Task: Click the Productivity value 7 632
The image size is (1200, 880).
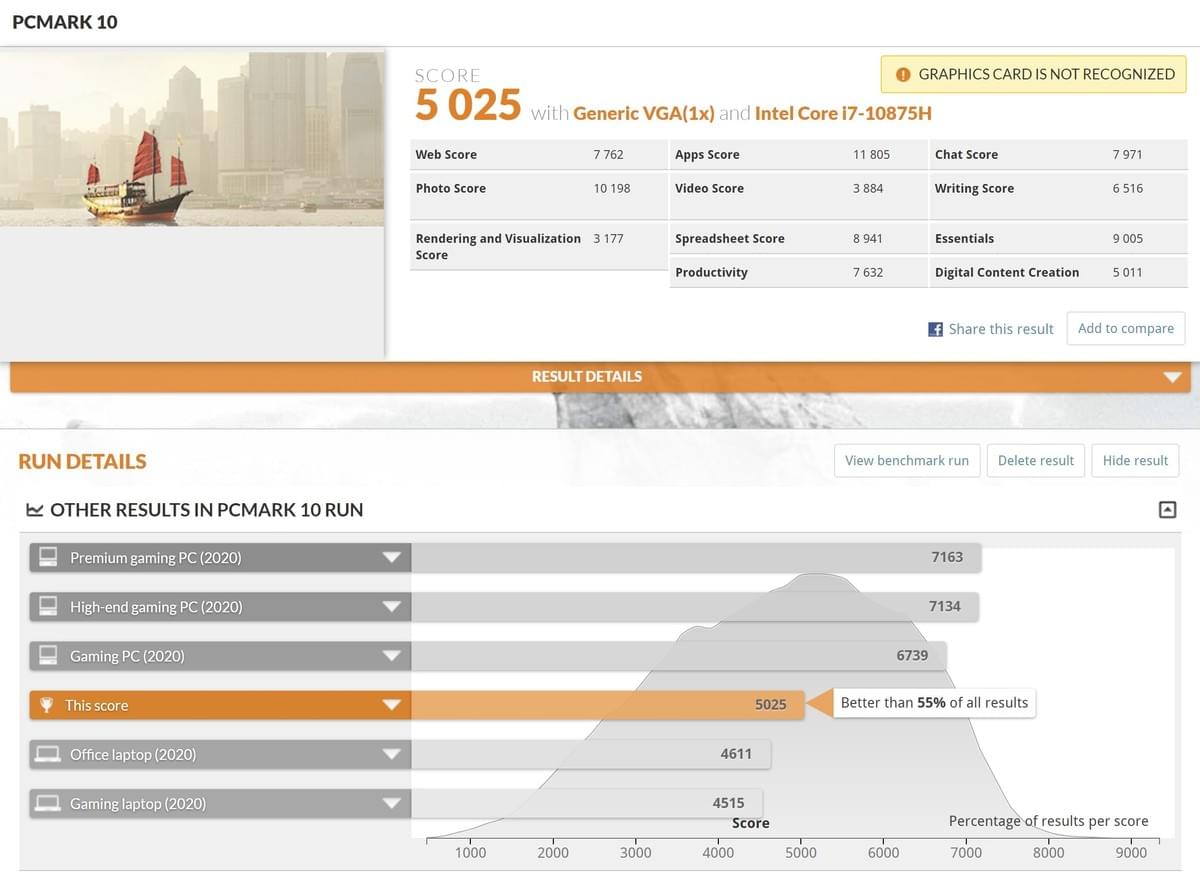Action: tap(868, 273)
